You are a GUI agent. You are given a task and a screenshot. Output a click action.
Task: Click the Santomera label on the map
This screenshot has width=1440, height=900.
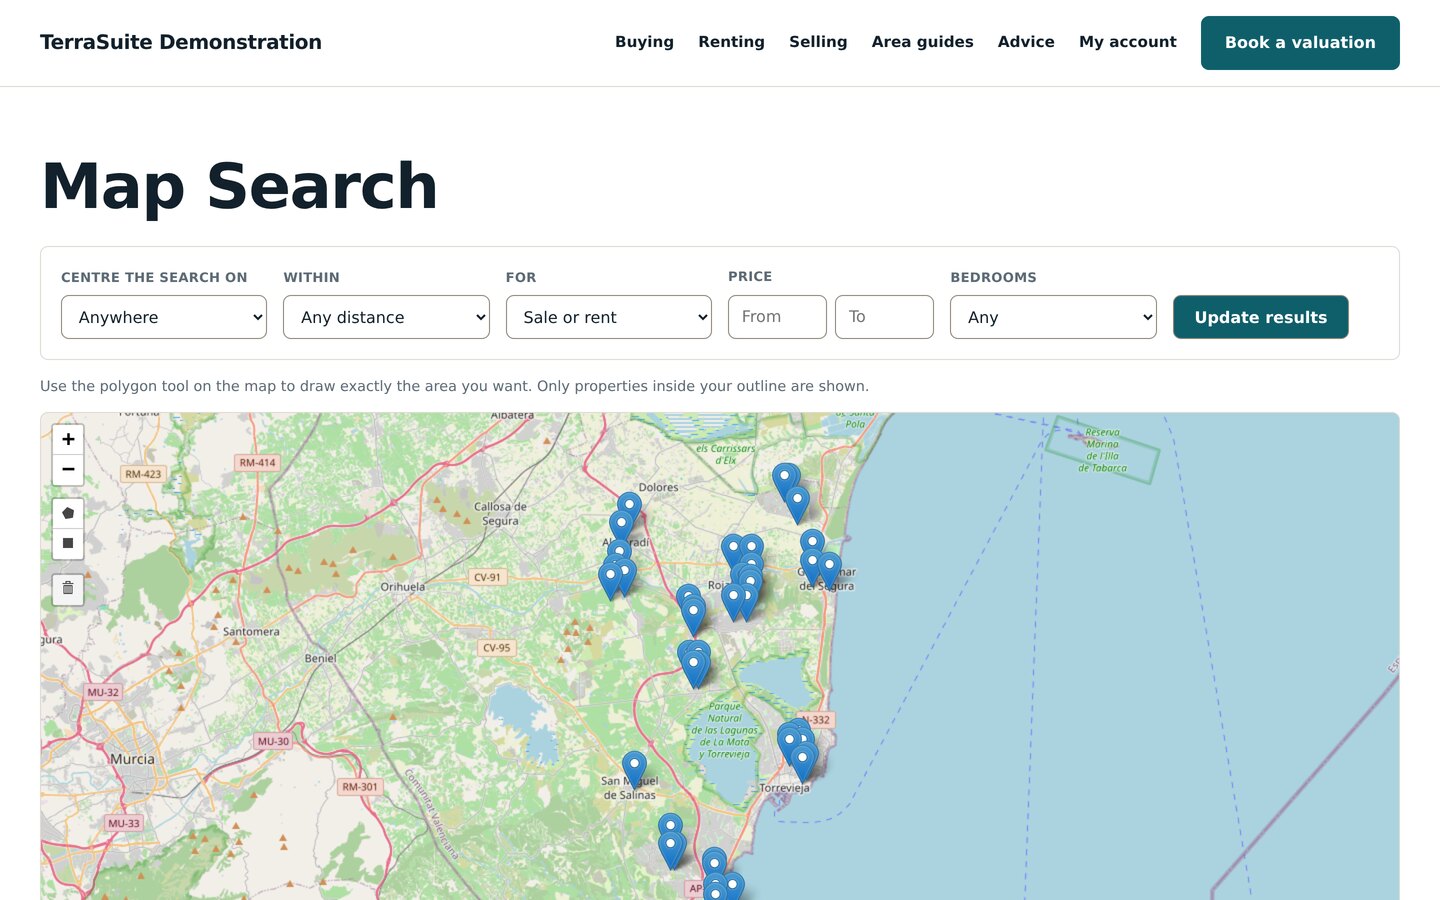pyautogui.click(x=251, y=632)
